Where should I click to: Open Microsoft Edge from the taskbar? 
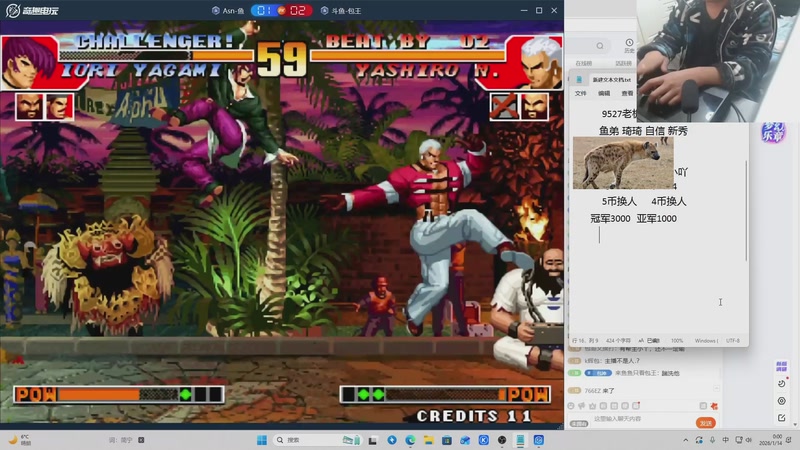410,440
